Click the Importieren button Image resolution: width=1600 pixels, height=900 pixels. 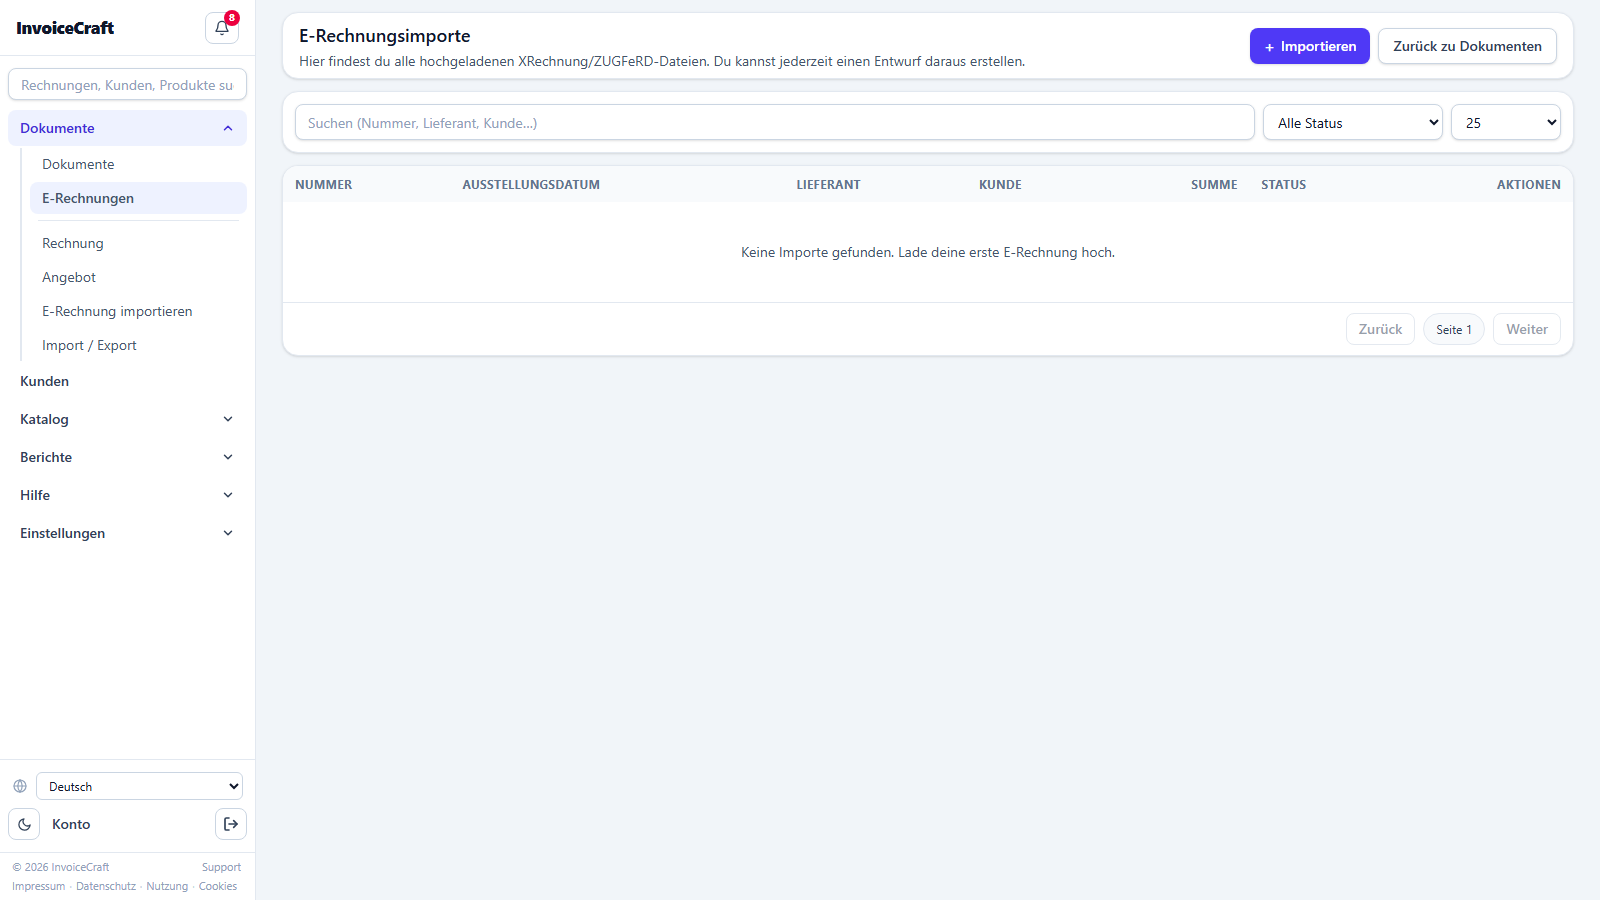tap(1309, 46)
